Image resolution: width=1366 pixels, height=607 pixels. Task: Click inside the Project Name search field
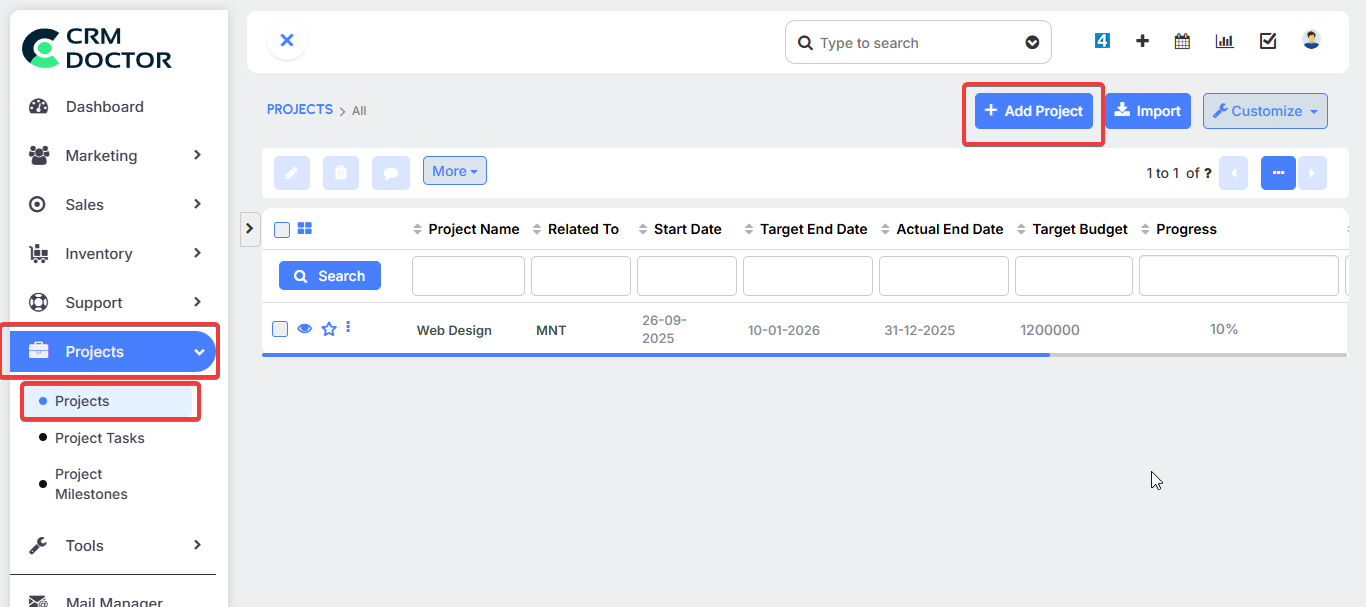pos(468,275)
